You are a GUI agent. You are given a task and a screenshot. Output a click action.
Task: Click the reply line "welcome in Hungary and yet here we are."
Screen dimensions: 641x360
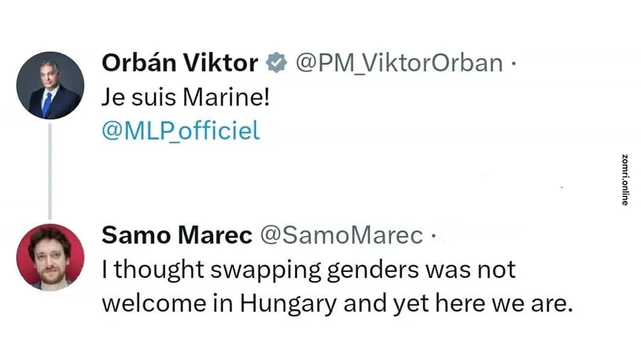click(337, 304)
